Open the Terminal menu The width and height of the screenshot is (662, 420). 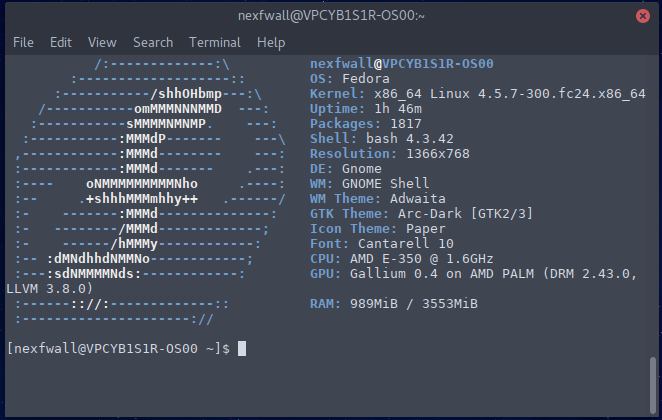coord(215,42)
